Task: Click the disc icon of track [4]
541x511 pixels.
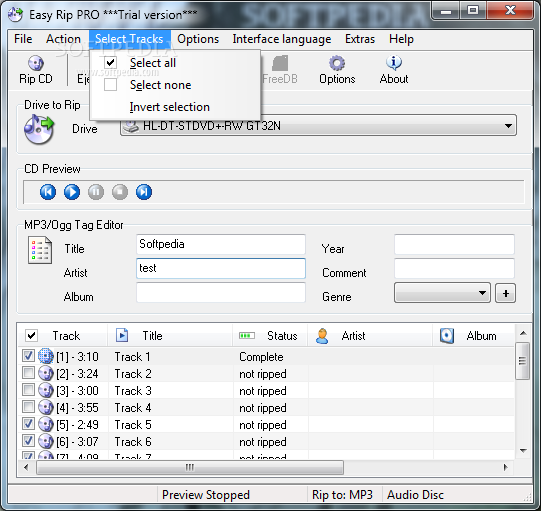Action: [46, 407]
